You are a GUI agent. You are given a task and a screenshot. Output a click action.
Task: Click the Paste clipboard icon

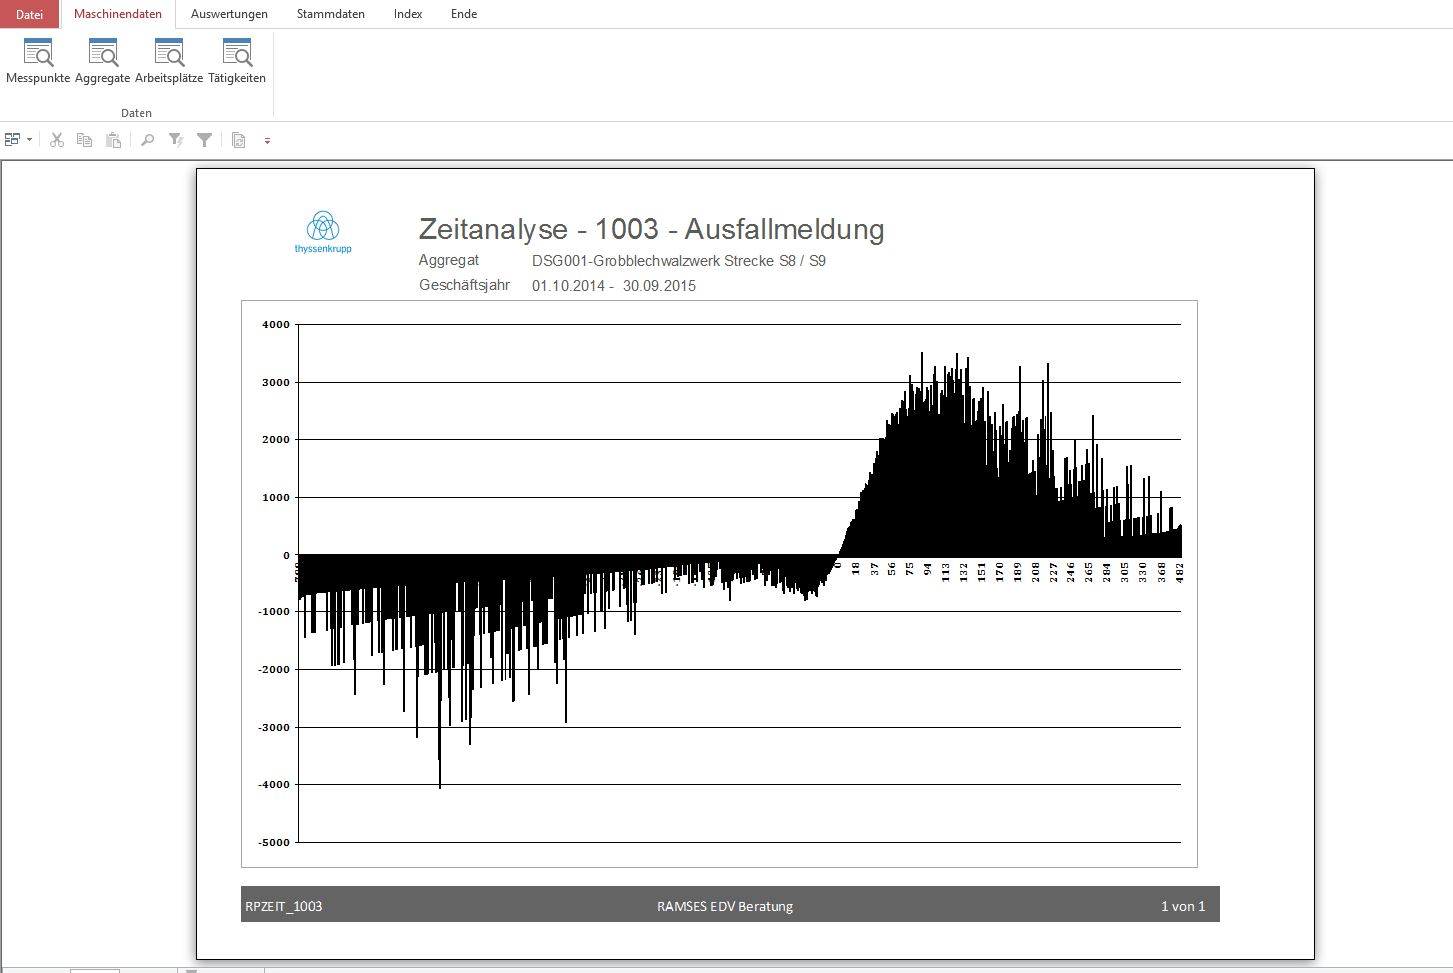[114, 140]
